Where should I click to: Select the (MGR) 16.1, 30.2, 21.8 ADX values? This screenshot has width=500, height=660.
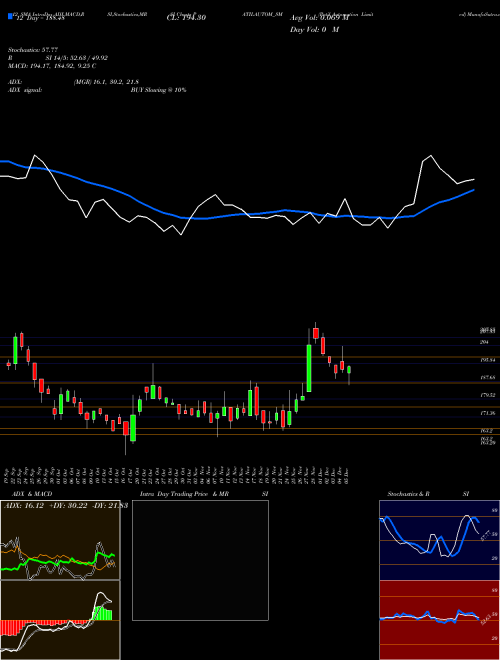tap(106, 82)
